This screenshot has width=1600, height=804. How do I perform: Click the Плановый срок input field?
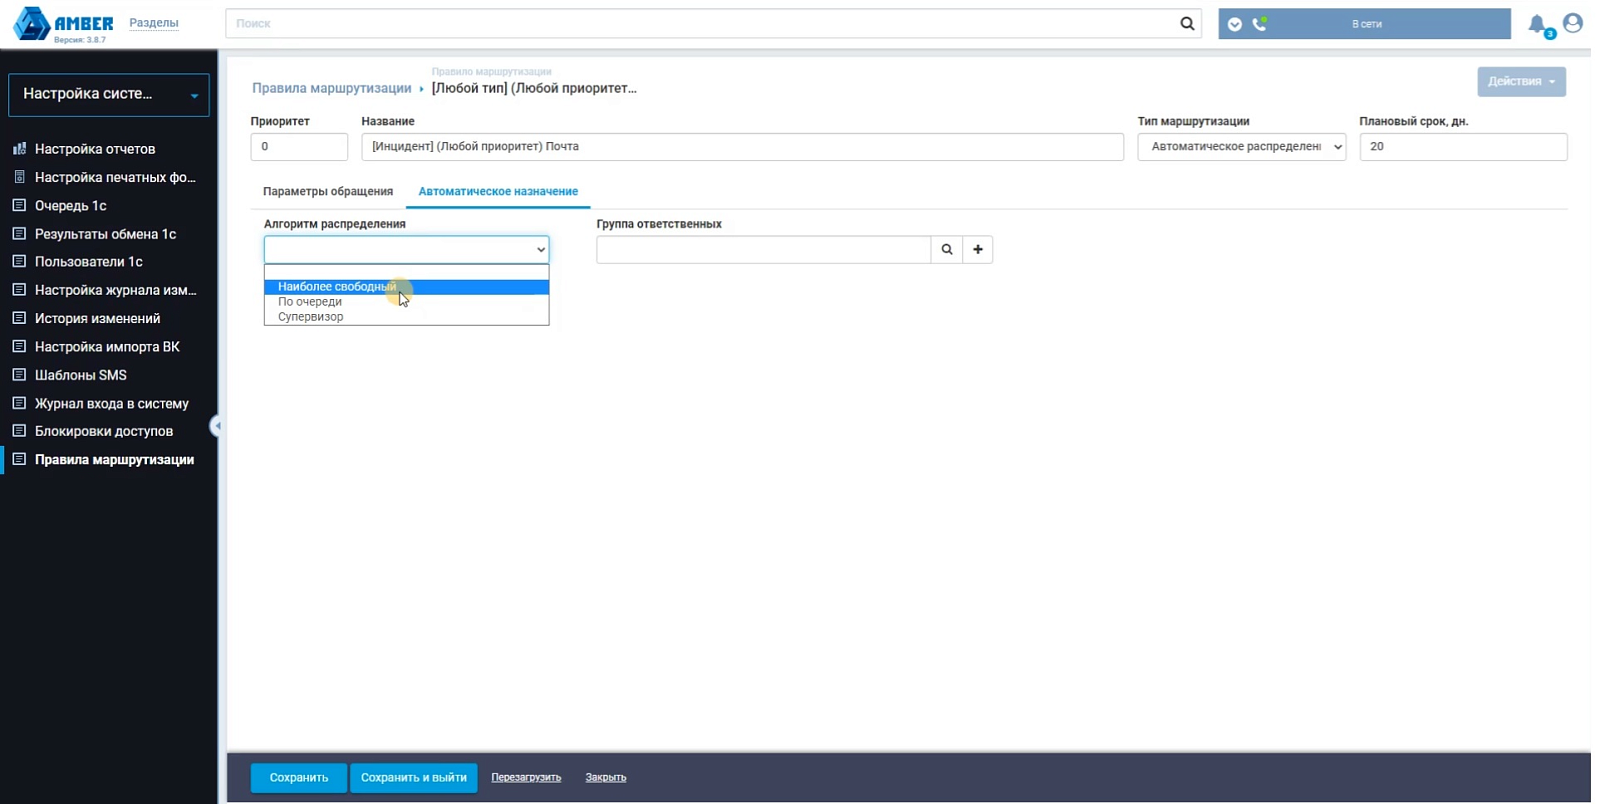tap(1463, 146)
